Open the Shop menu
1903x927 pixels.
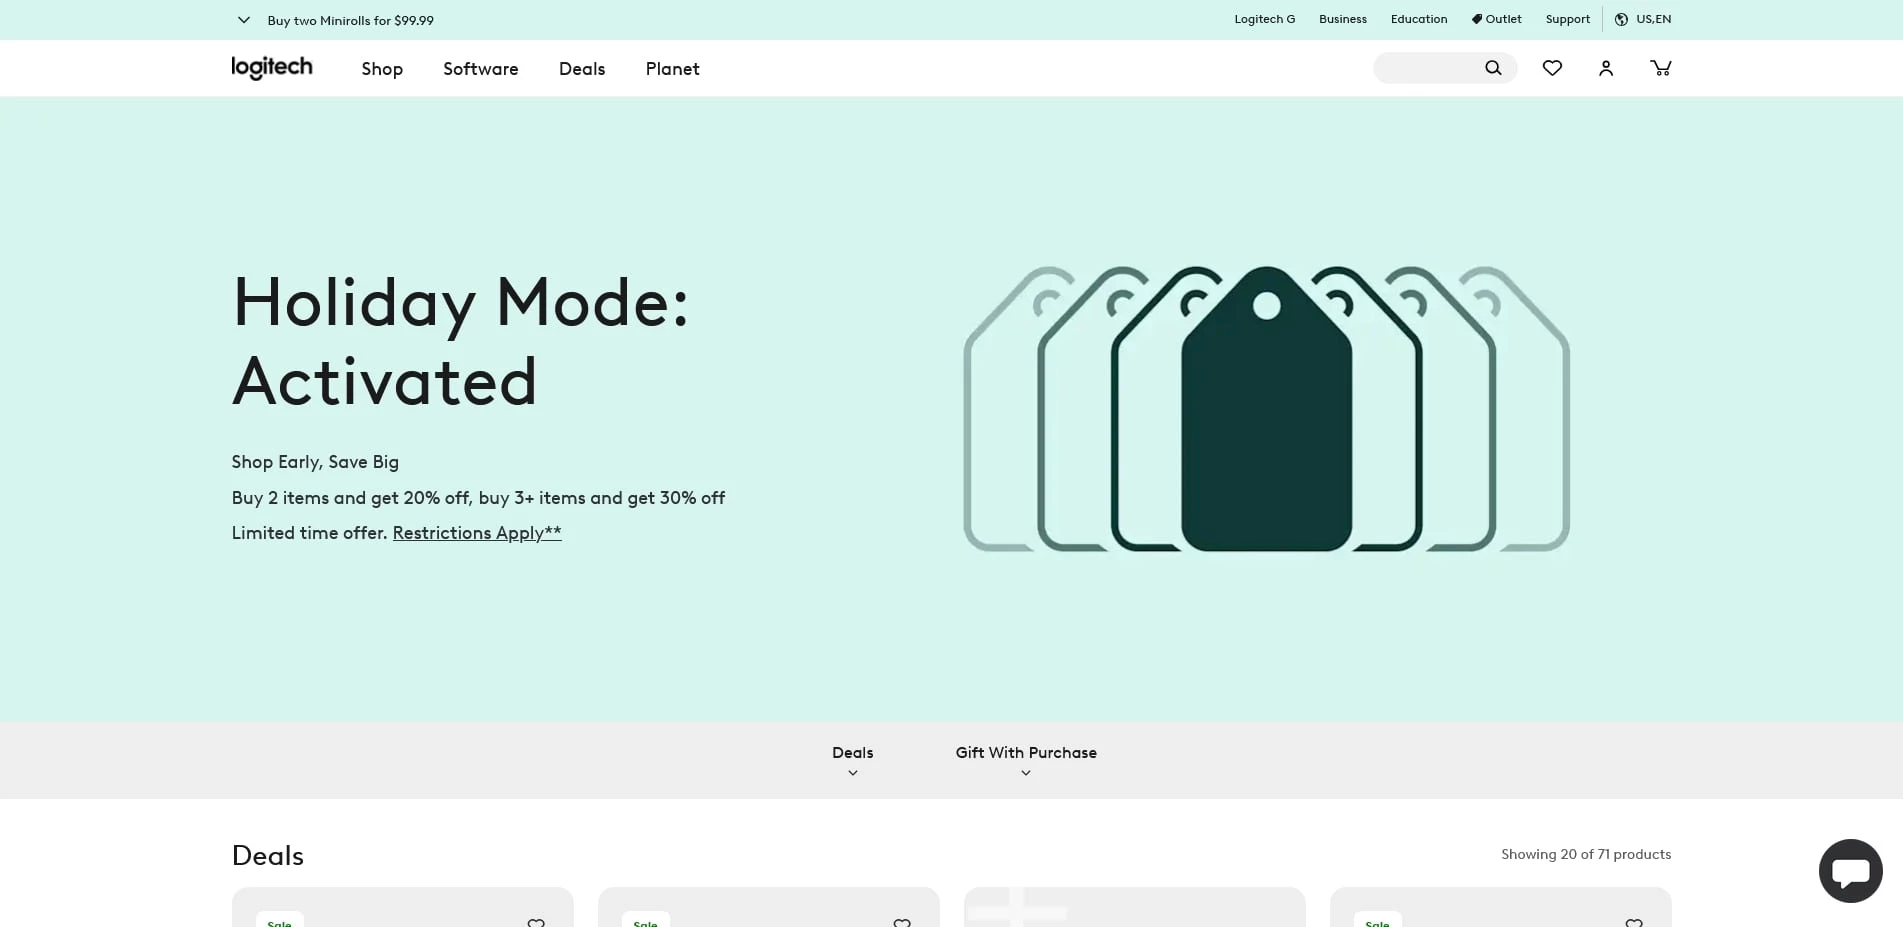(382, 69)
